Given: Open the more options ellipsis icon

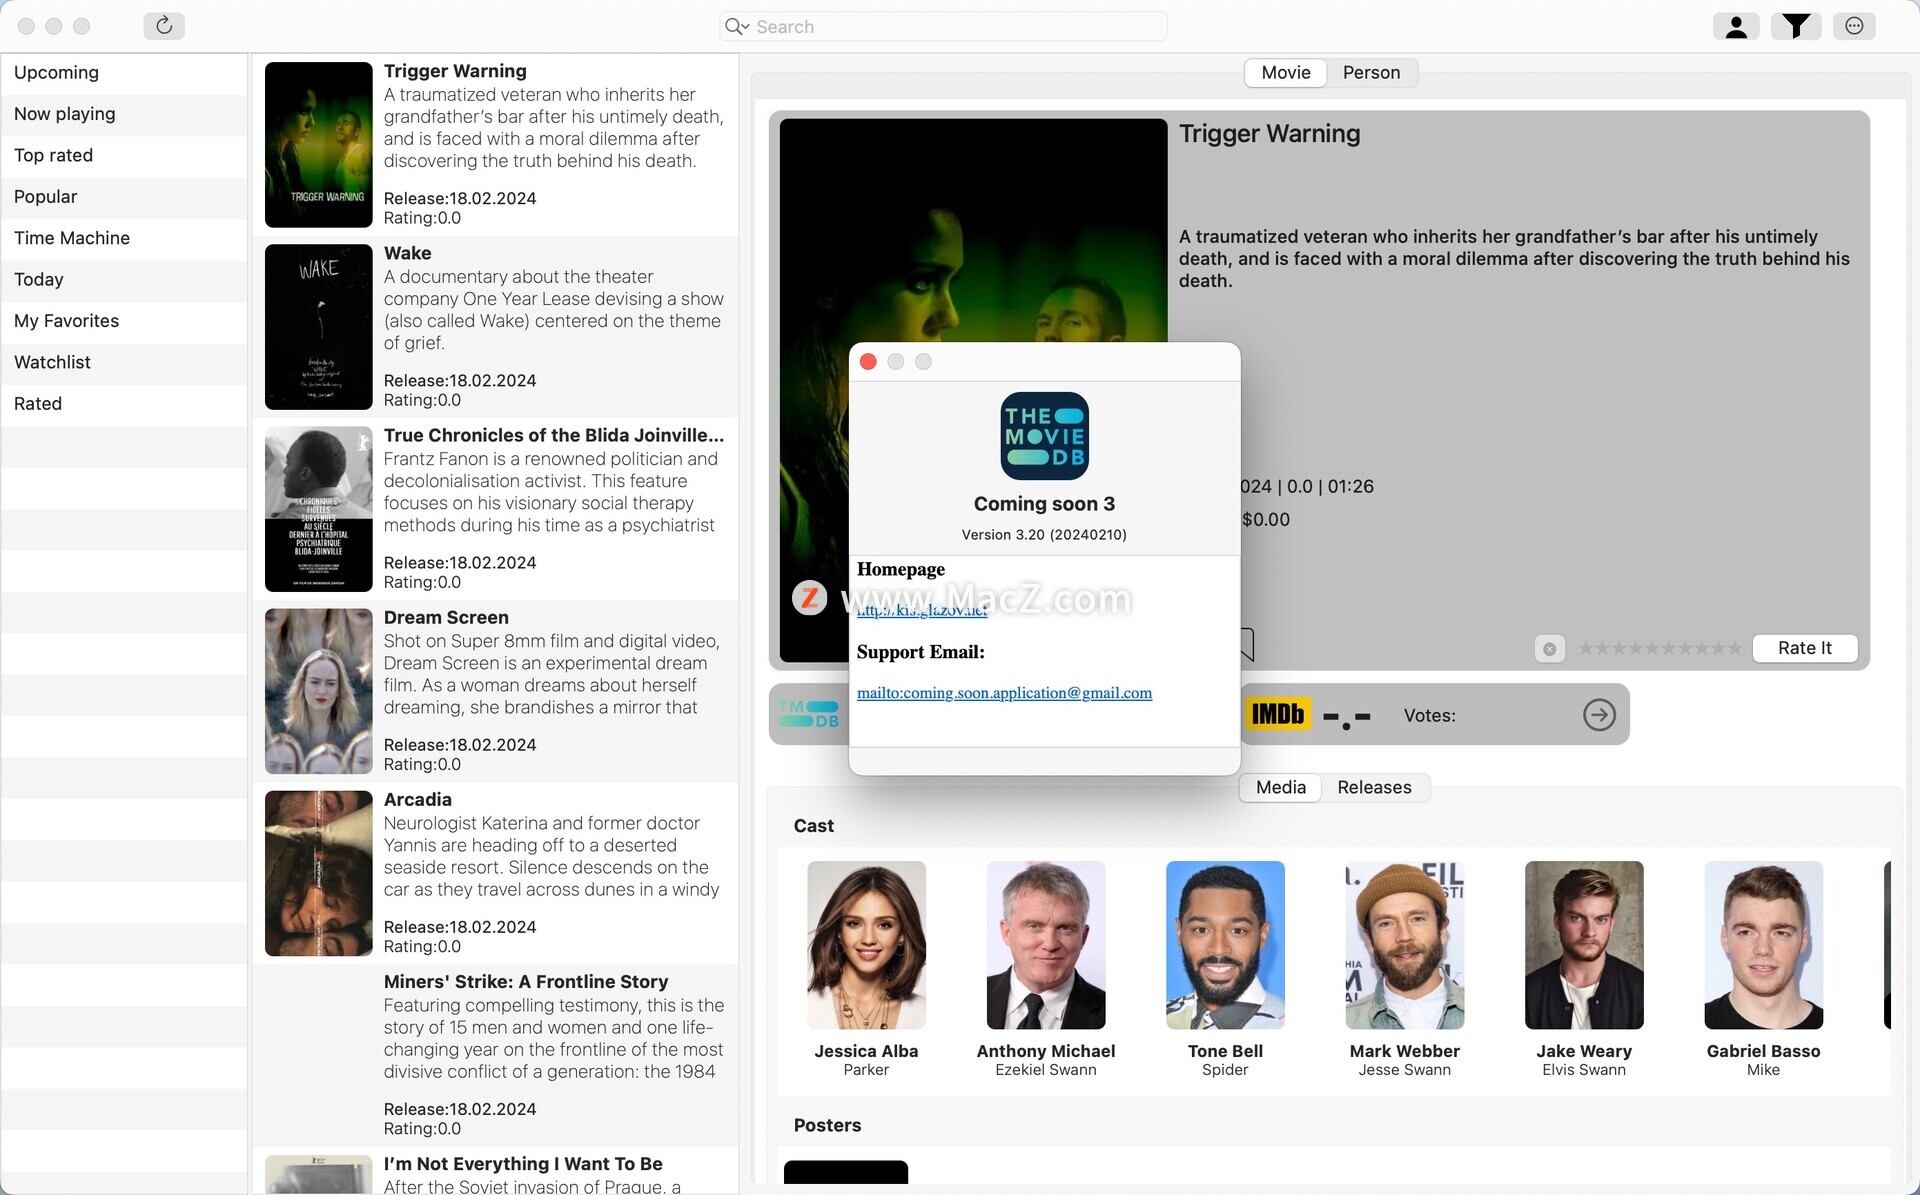Looking at the screenshot, I should tap(1854, 26).
